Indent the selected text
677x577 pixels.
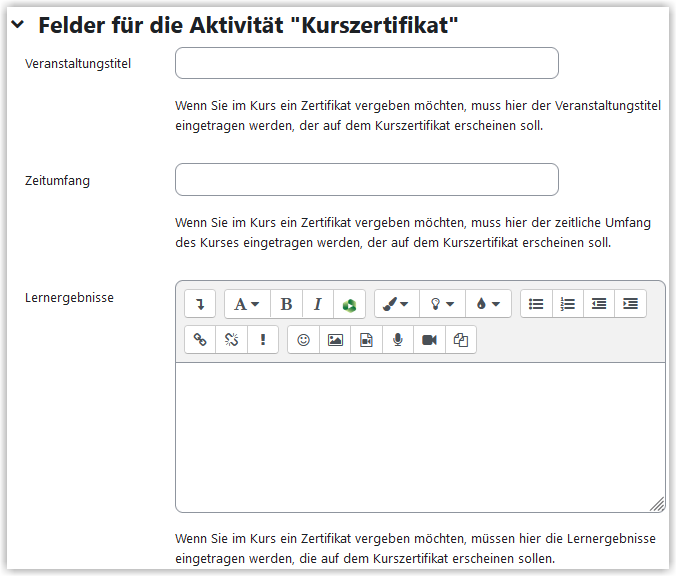(630, 304)
